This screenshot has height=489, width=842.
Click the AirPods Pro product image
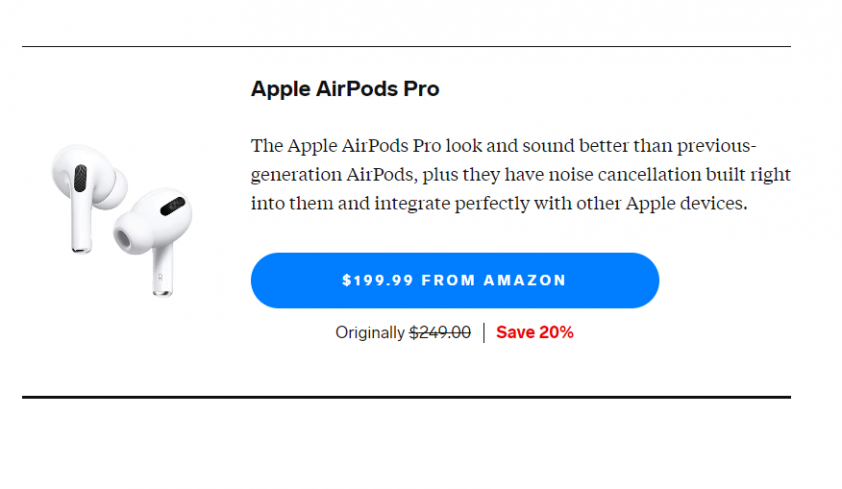click(x=122, y=220)
